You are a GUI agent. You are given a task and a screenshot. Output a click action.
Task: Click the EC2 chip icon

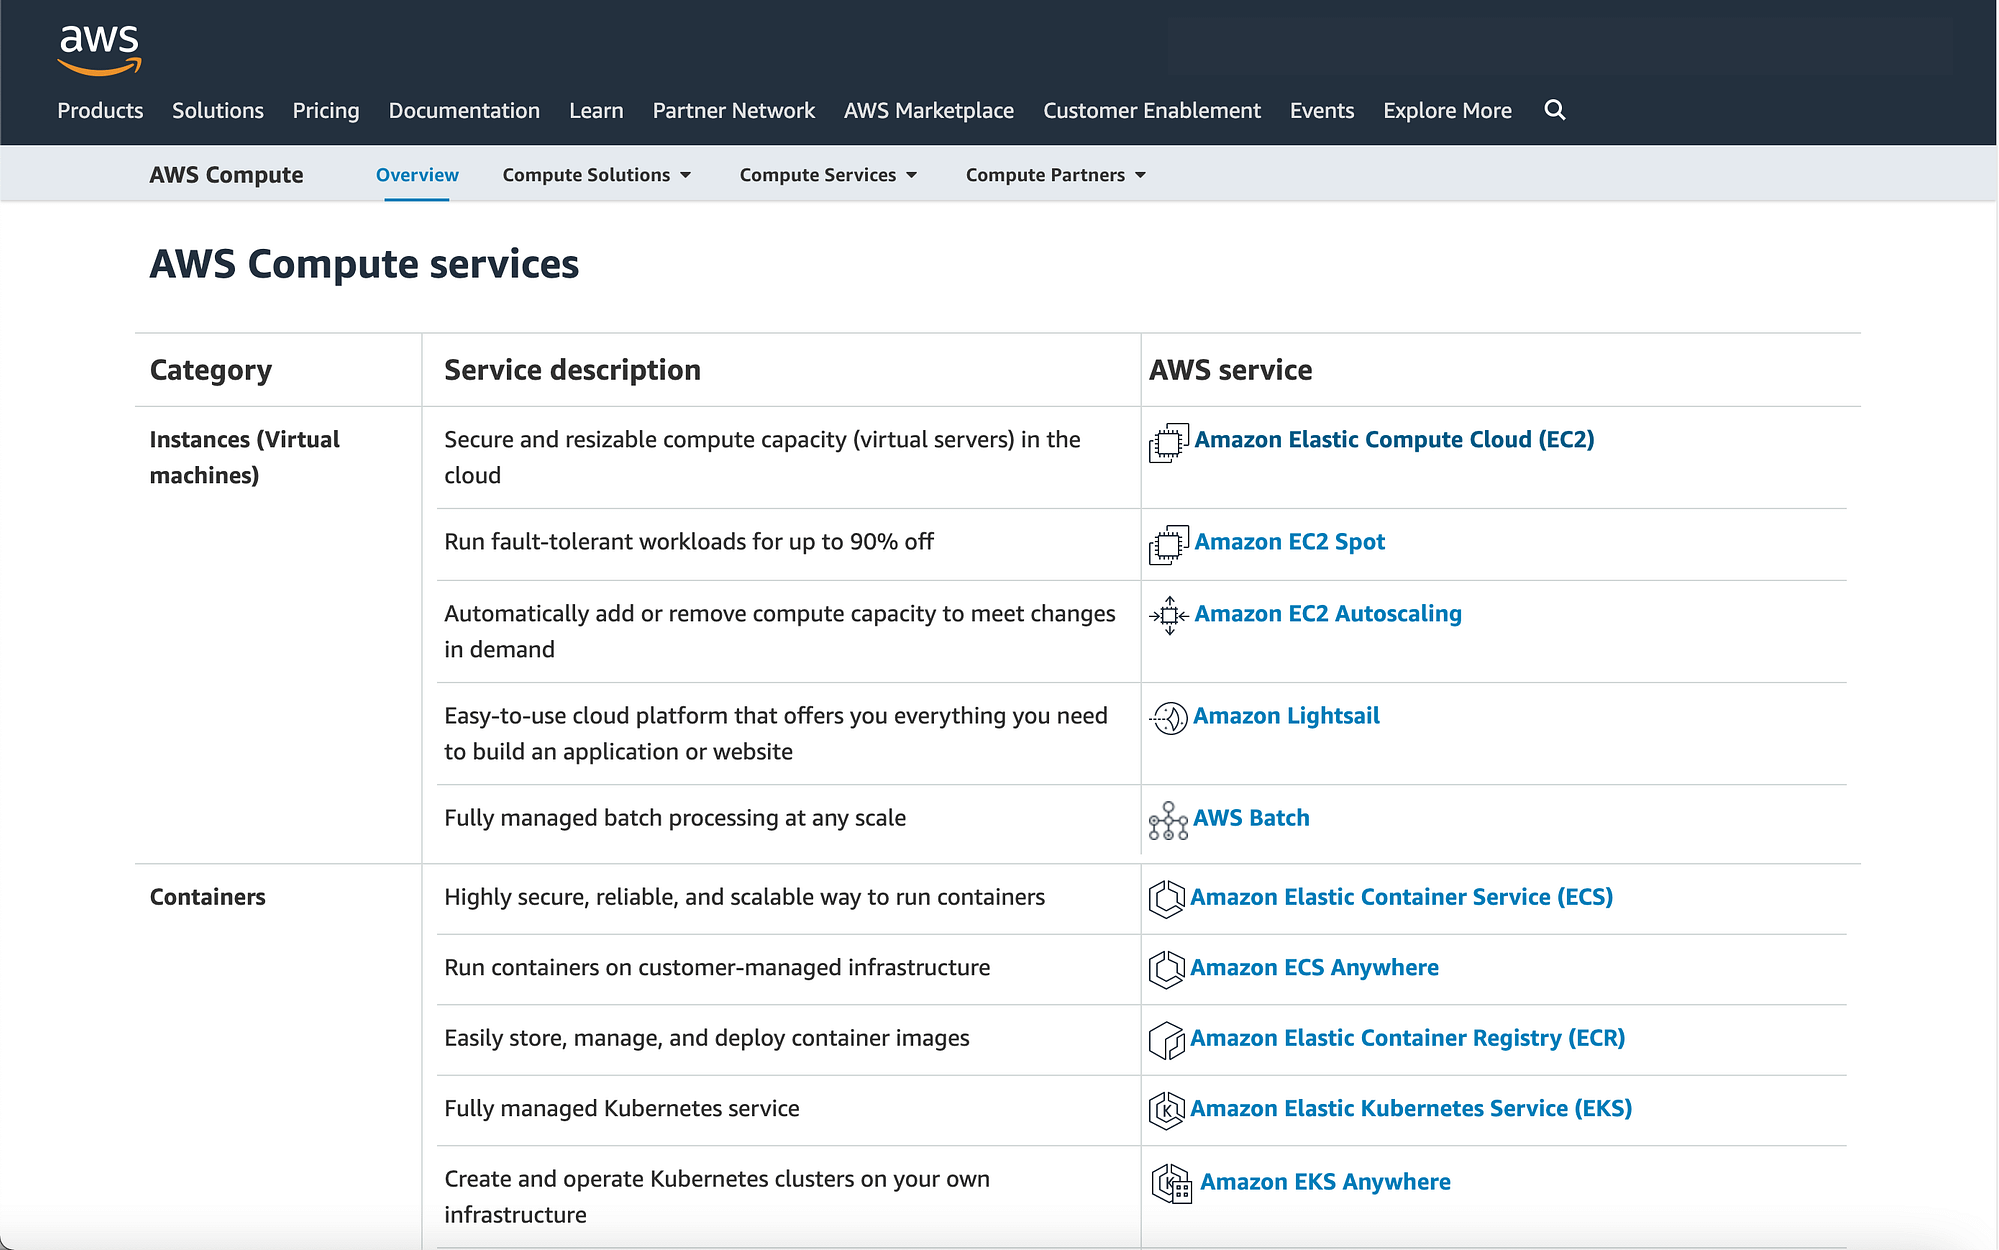click(1168, 443)
